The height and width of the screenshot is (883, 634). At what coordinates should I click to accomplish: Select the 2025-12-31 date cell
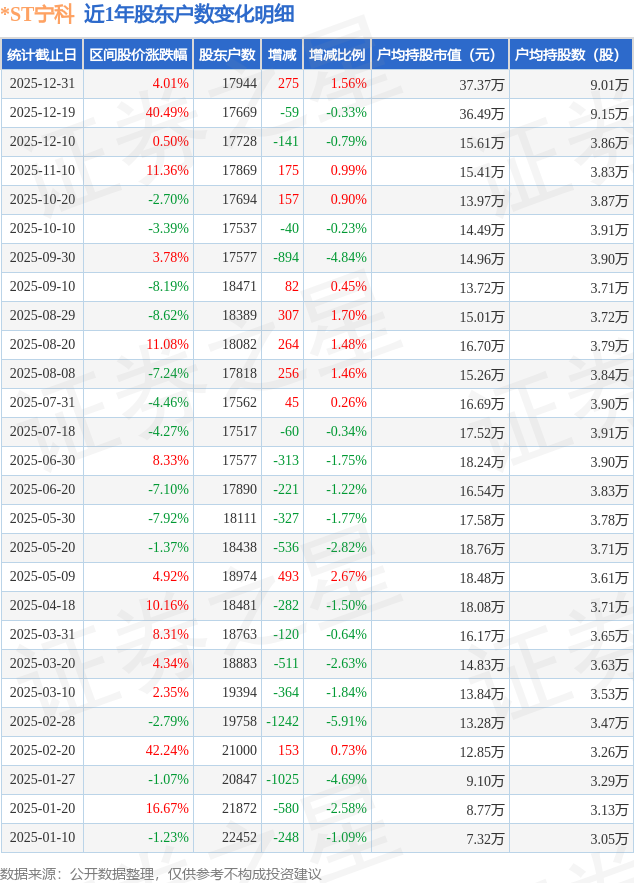pyautogui.click(x=42, y=84)
